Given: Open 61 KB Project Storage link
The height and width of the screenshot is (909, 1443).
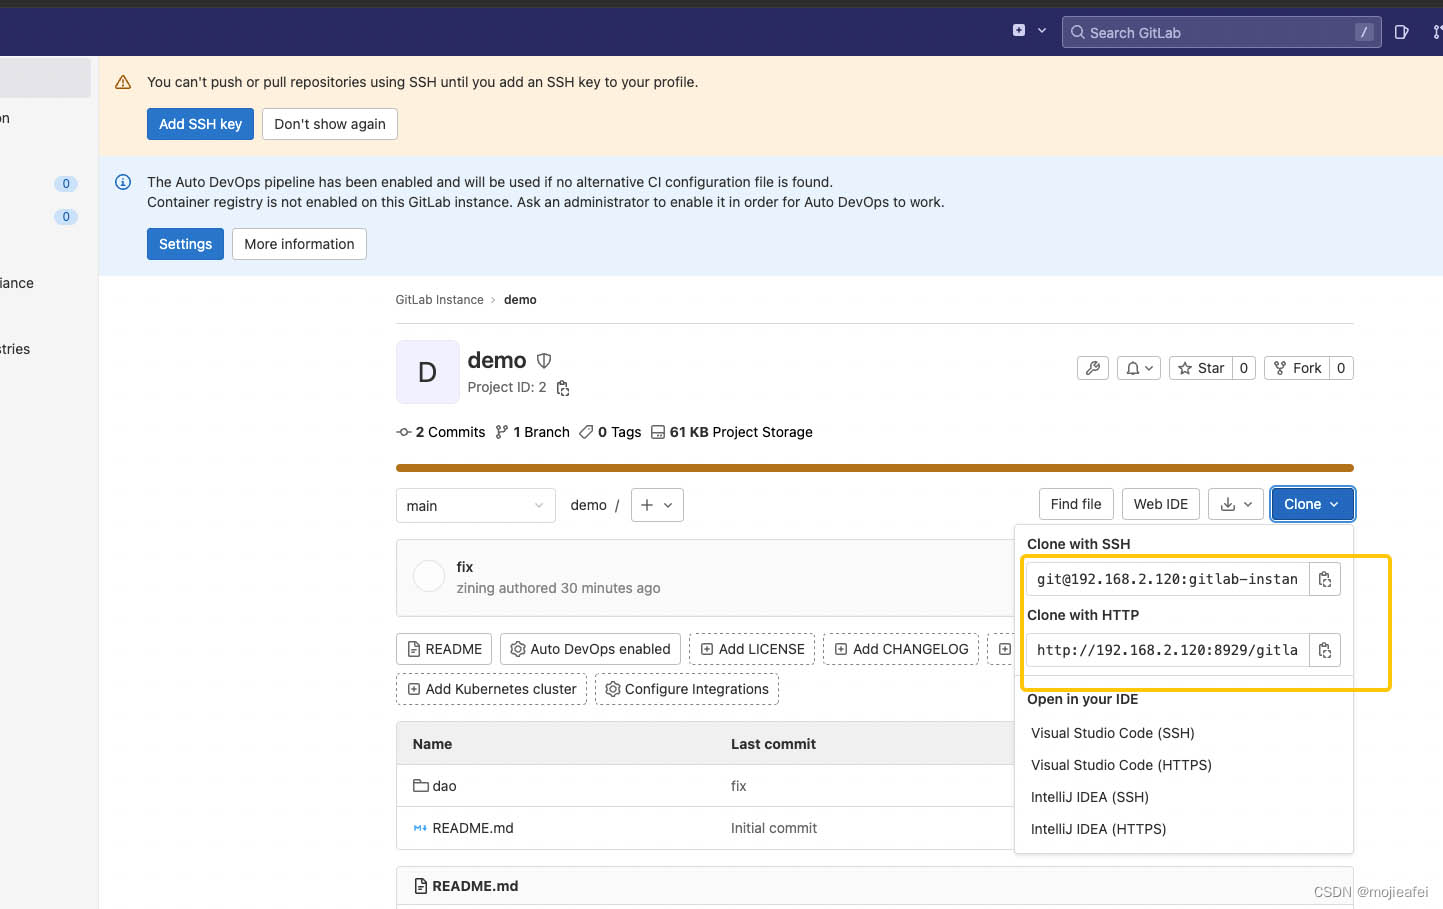Looking at the screenshot, I should point(732,432).
